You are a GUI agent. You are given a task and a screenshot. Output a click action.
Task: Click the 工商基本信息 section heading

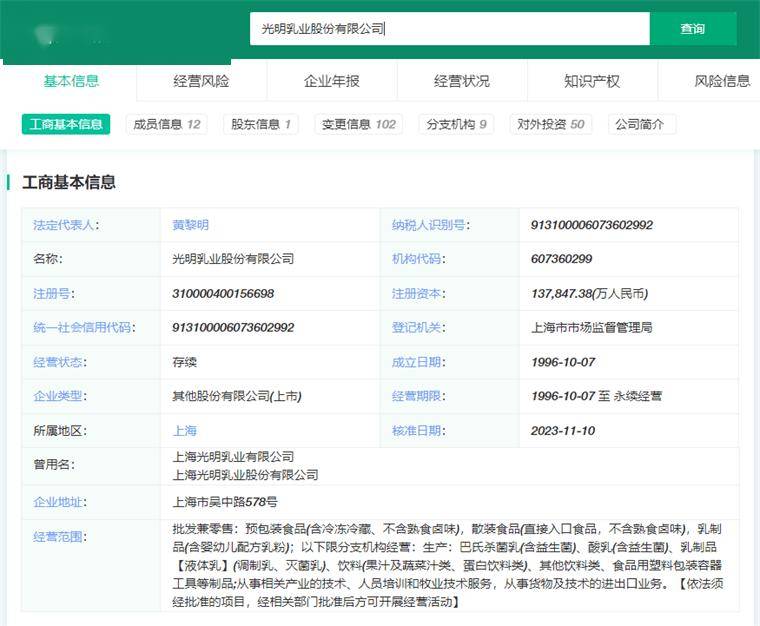point(69,182)
